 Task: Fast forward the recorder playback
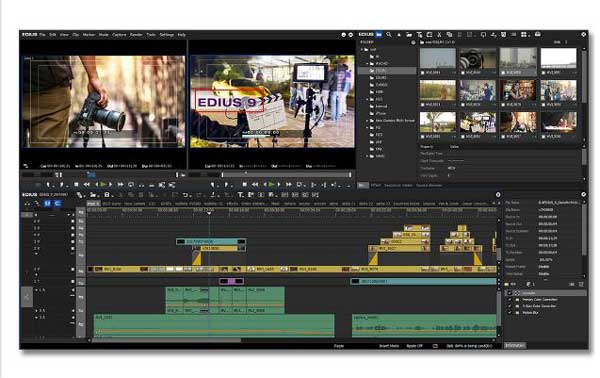click(x=289, y=184)
